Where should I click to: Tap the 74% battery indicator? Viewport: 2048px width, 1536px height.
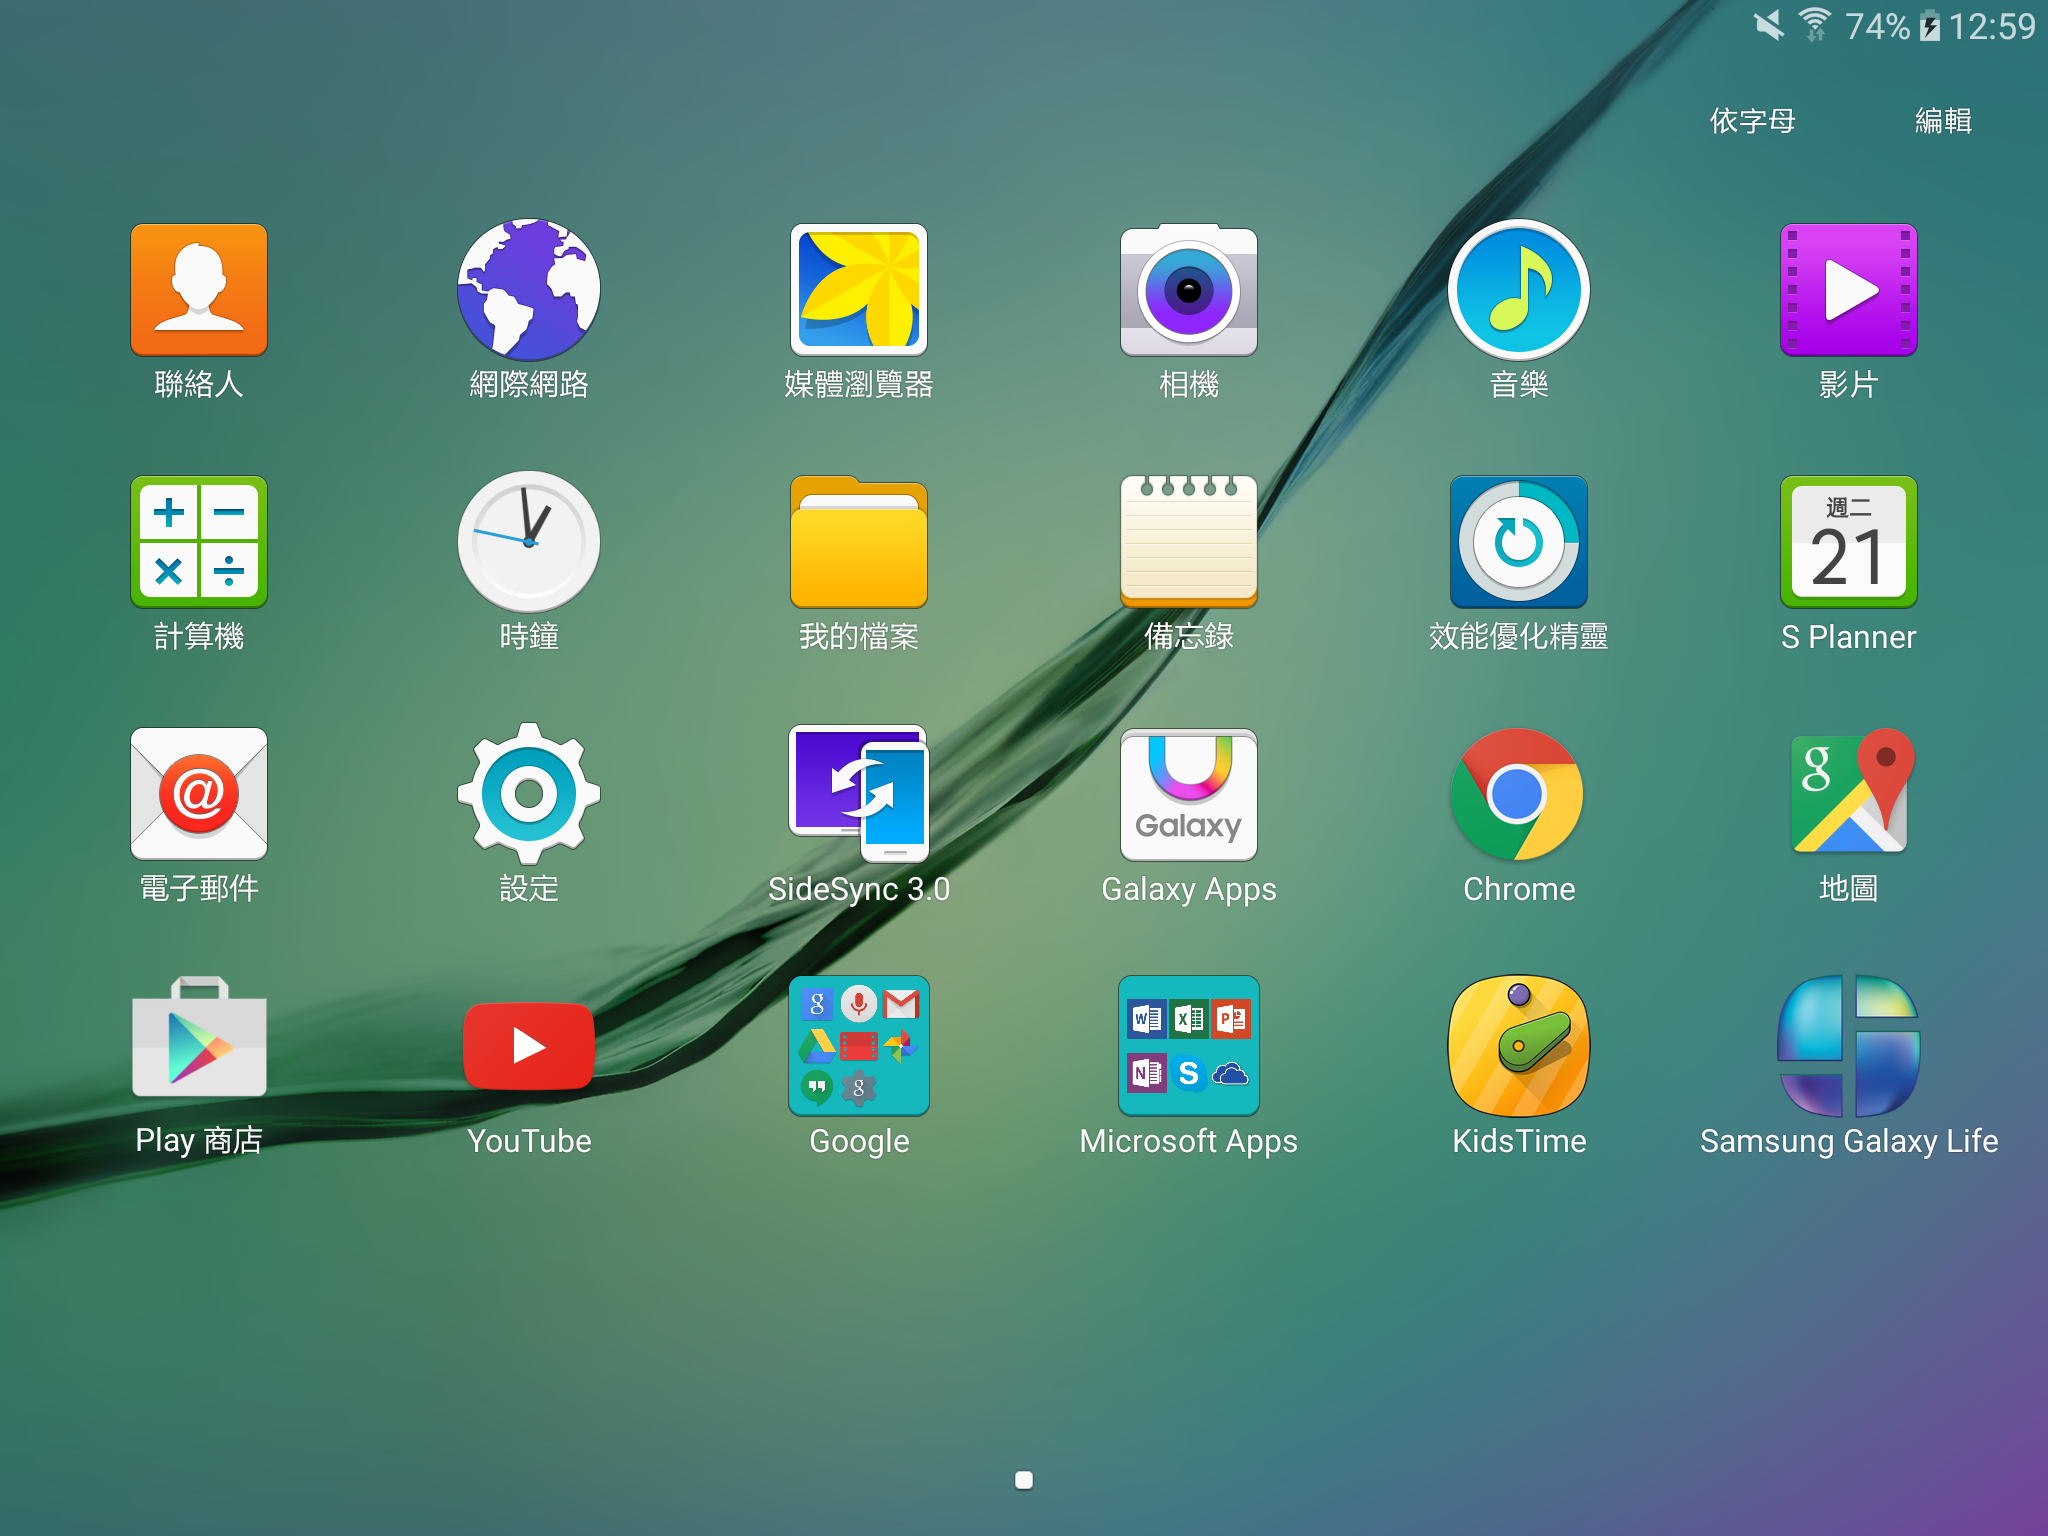pos(1893,26)
